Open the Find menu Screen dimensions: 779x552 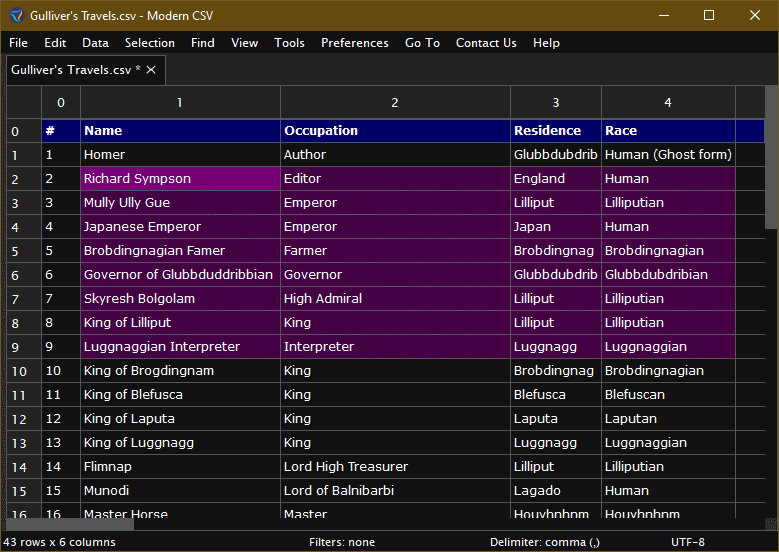pos(203,43)
